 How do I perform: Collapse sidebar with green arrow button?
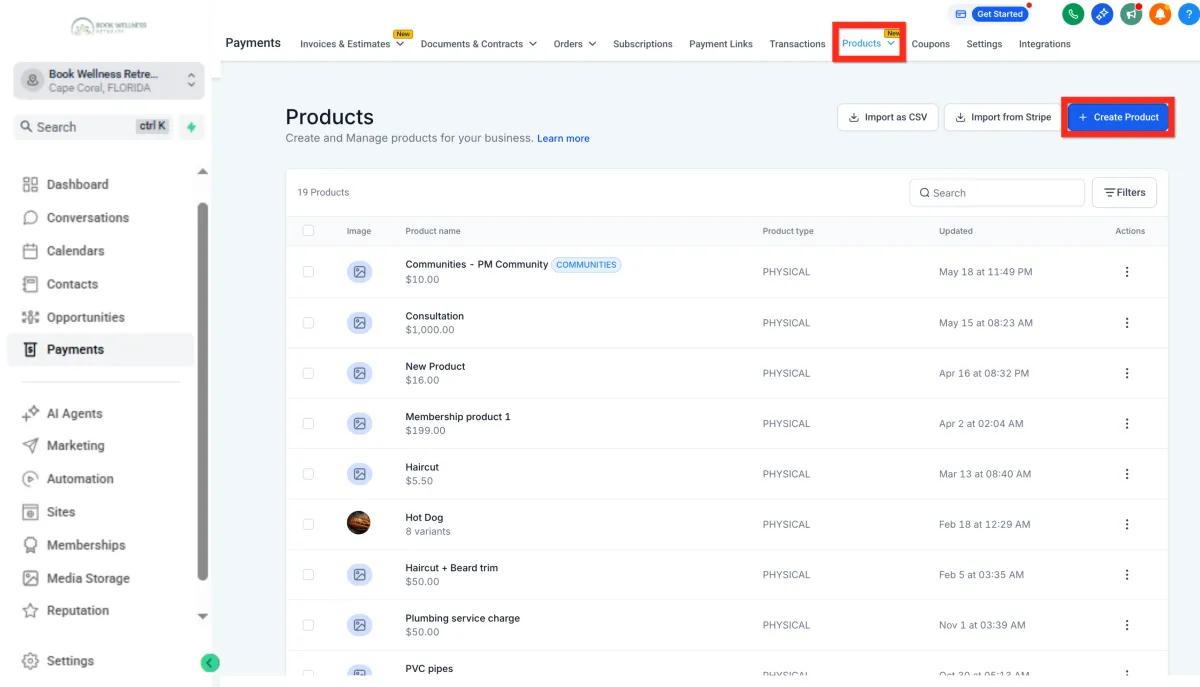(209, 662)
